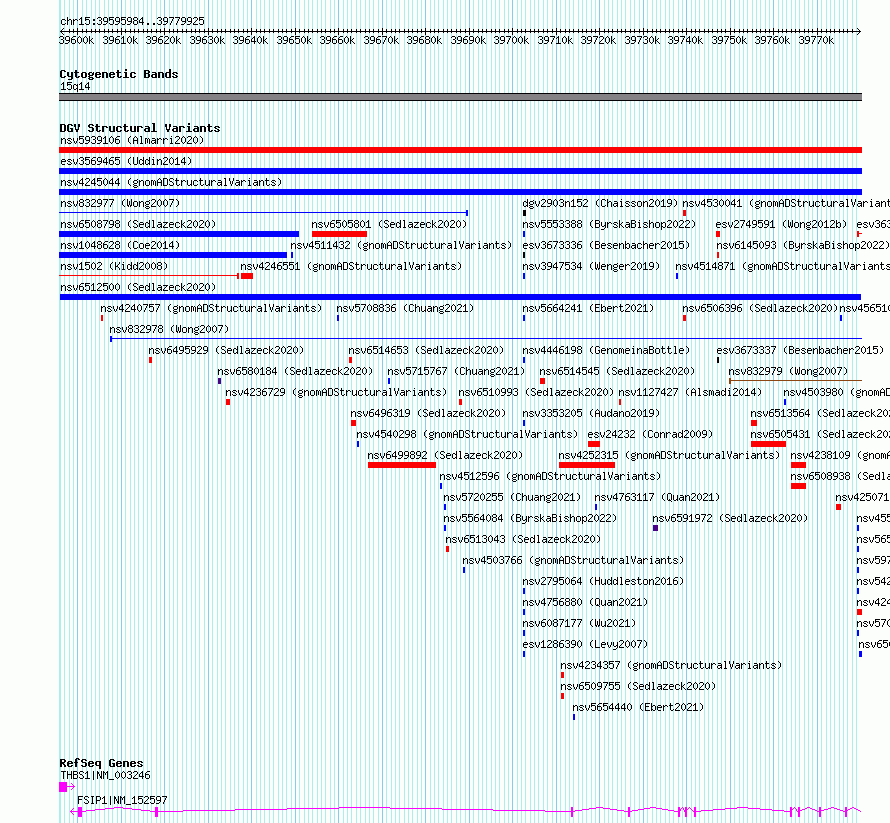Image resolution: width=890 pixels, height=823 pixels.
Task: Click the THBS1|NM_003246 gene label
Action: [x=105, y=775]
